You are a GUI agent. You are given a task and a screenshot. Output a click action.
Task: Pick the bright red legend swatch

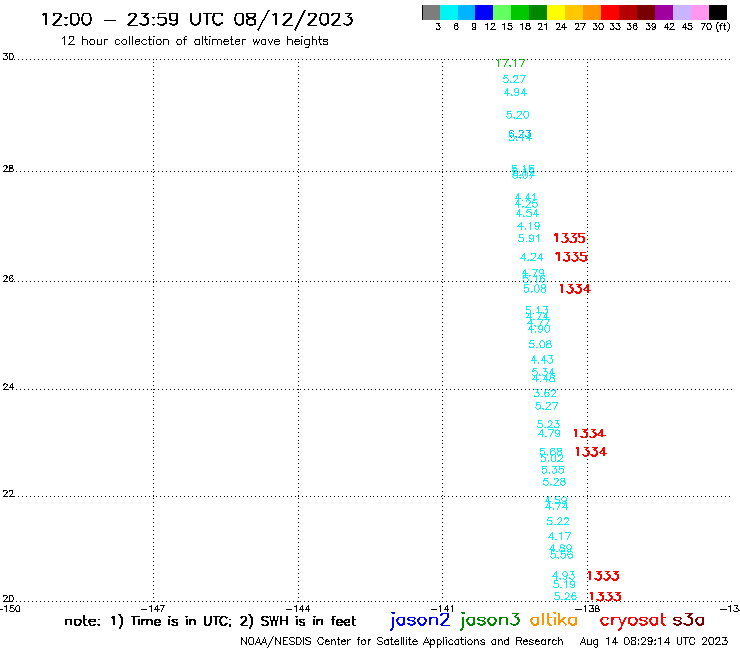[610, 12]
